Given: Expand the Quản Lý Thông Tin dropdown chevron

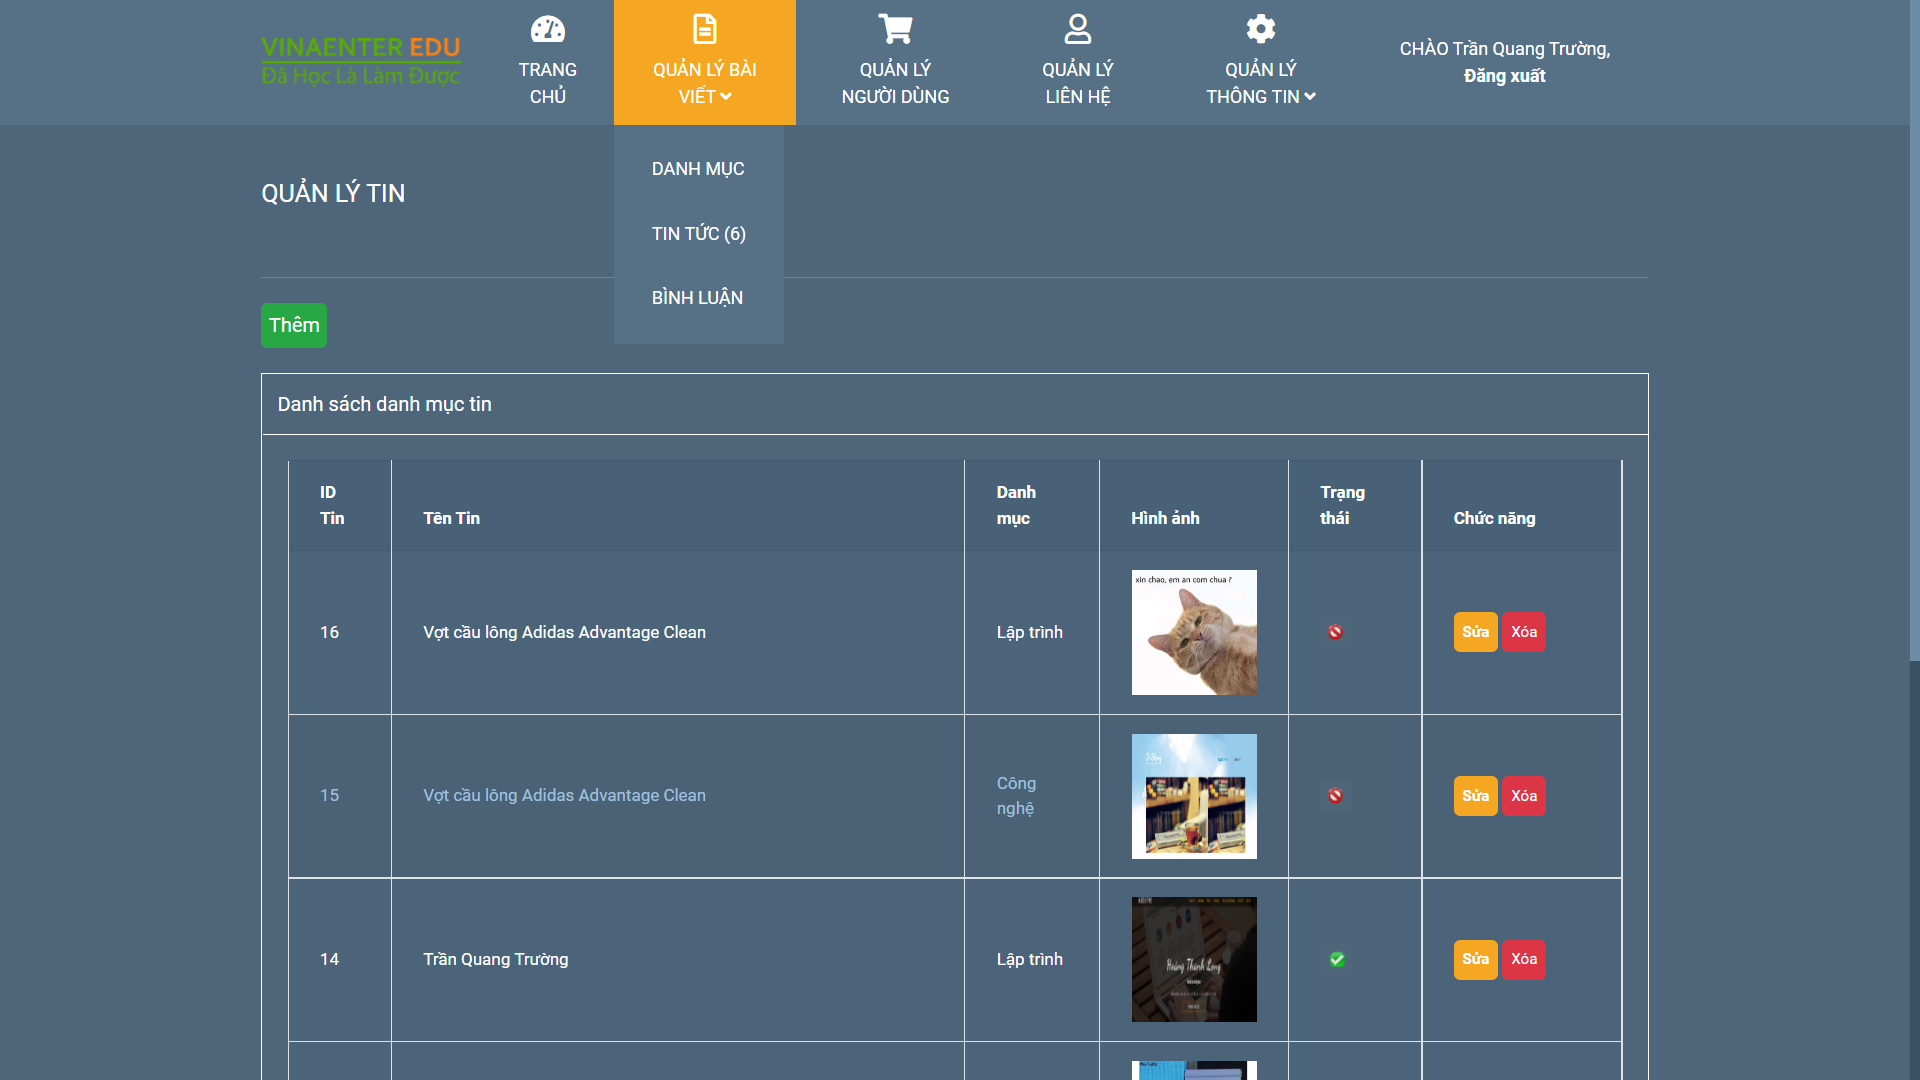Looking at the screenshot, I should pyautogui.click(x=1310, y=97).
